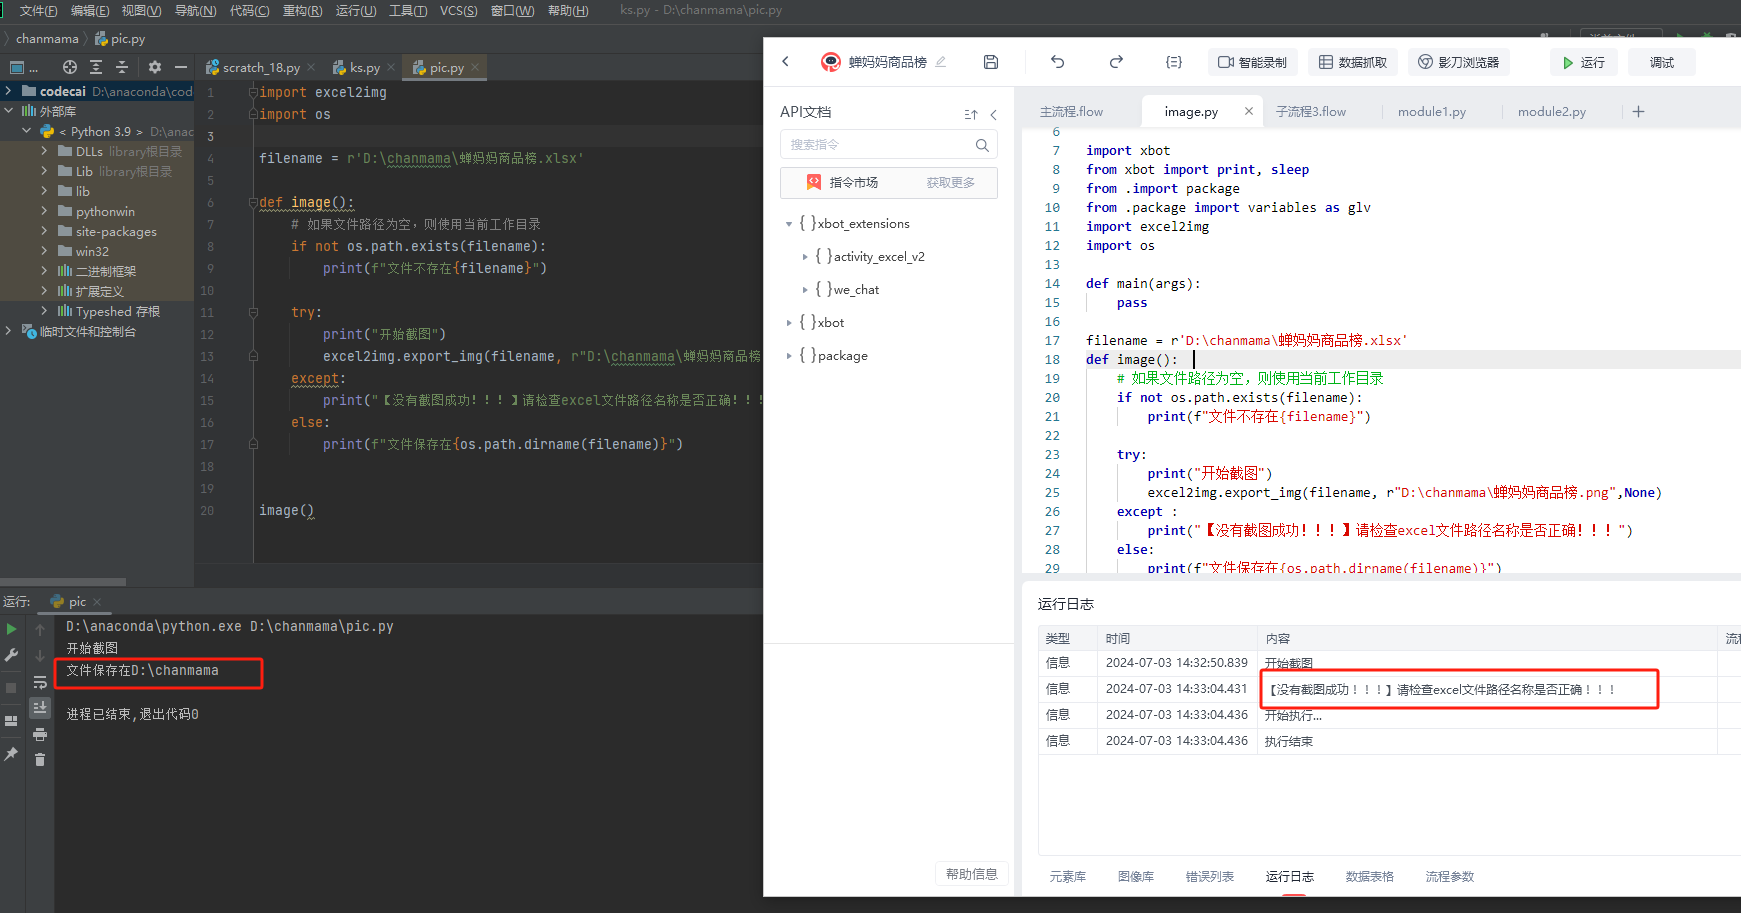
Task: Open the 运行(U) menu
Action: (x=356, y=11)
